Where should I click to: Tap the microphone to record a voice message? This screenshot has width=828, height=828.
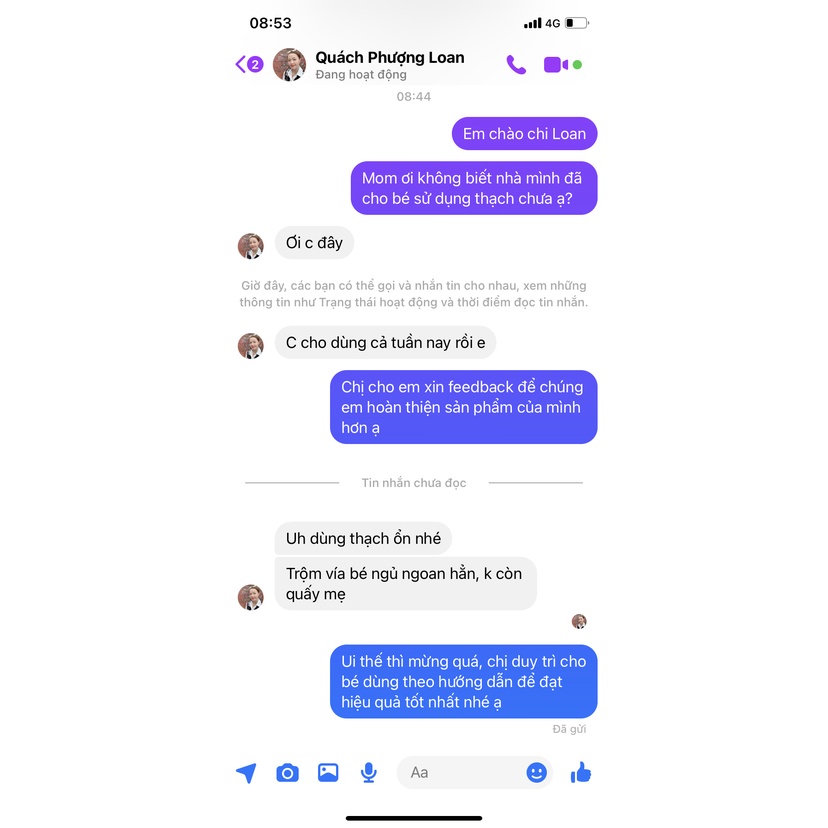[369, 773]
